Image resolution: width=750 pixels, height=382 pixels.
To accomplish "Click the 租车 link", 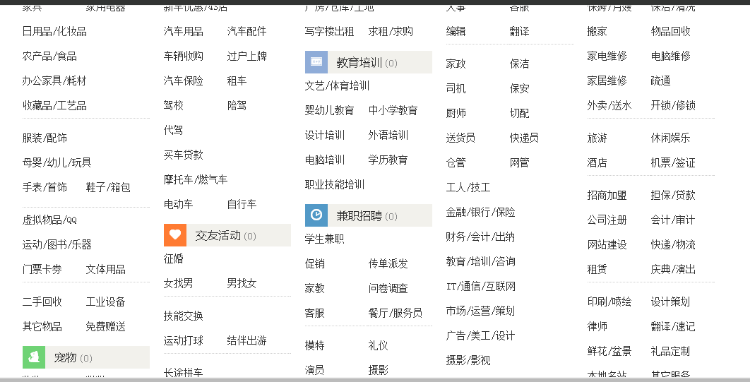I will (237, 81).
